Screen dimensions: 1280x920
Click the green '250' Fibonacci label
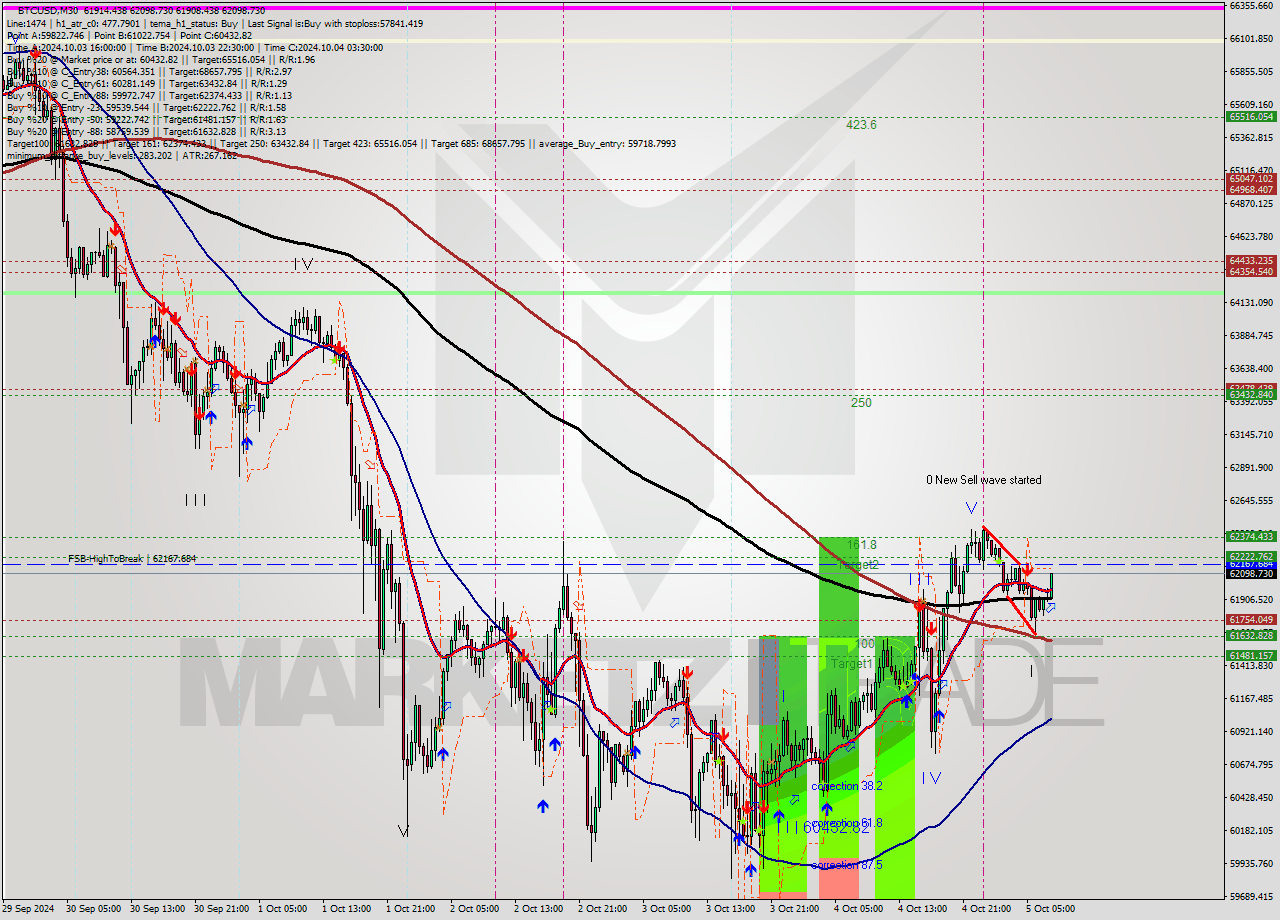861,403
